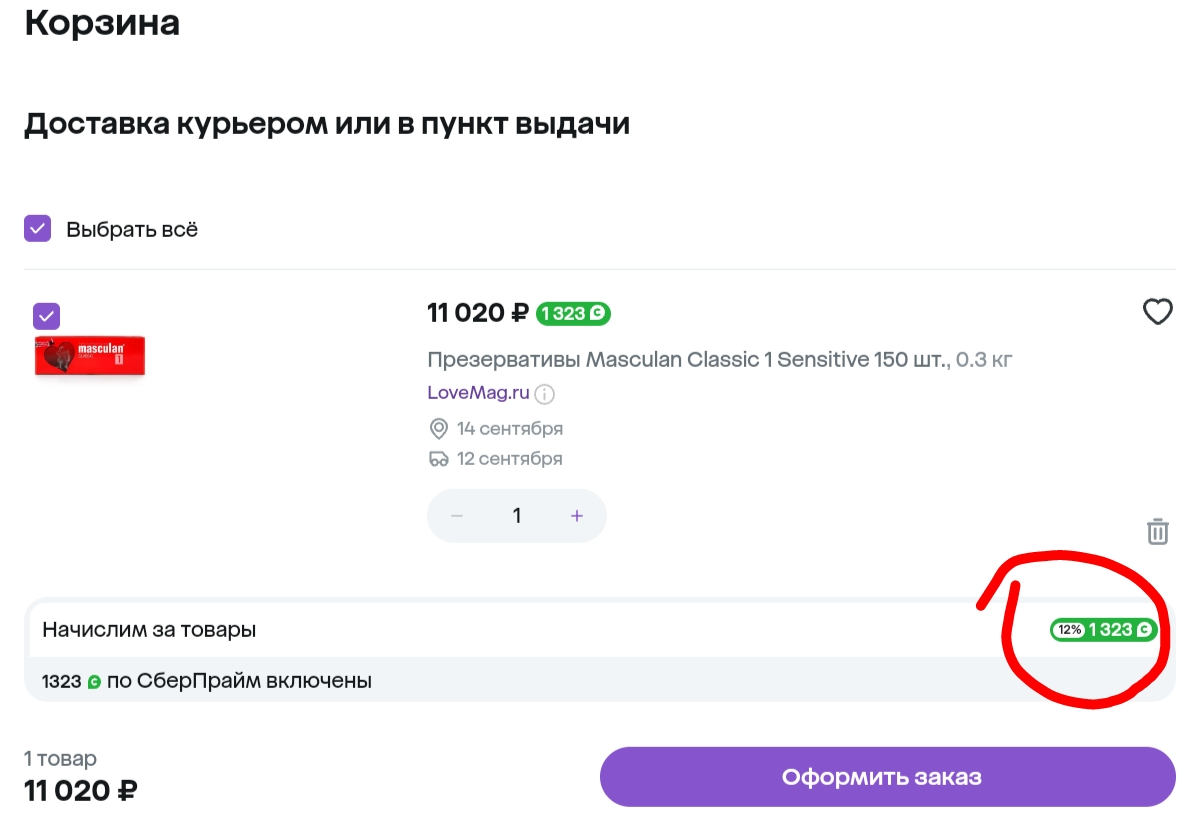Add the item to favorites with the heart icon
This screenshot has width=1200, height=833.
[x=1157, y=313]
